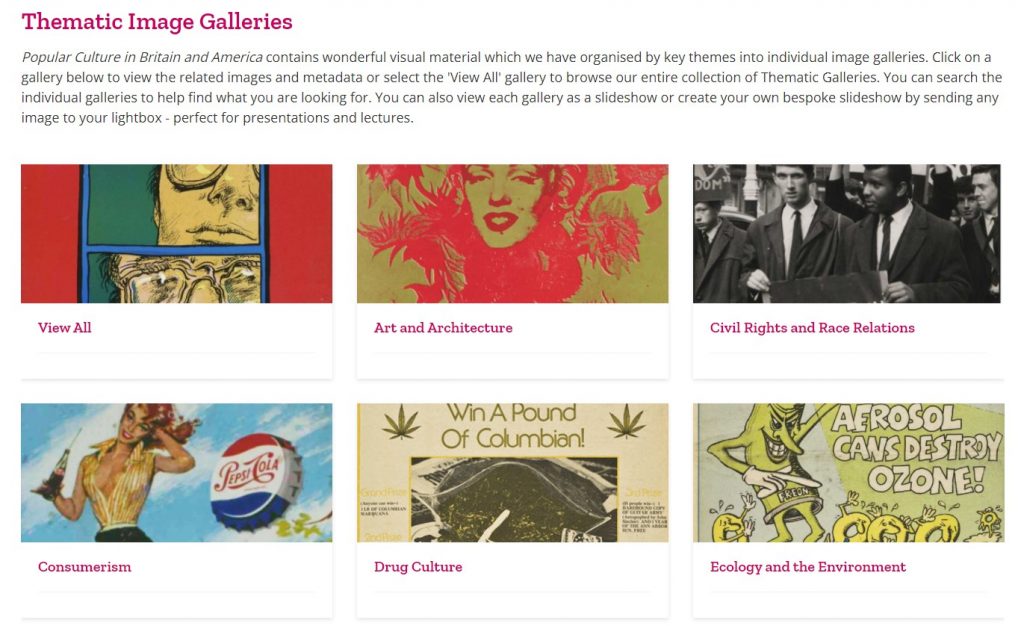Open the View All gallery link

click(x=65, y=328)
